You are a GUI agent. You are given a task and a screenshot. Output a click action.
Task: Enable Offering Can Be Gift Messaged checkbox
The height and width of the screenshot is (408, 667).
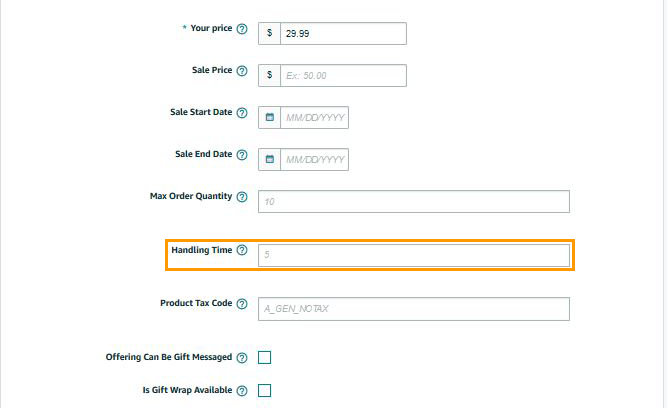point(265,357)
